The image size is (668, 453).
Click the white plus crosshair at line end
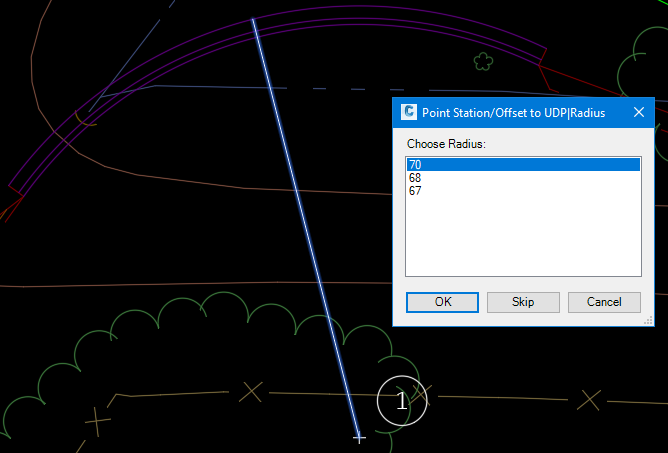360,437
